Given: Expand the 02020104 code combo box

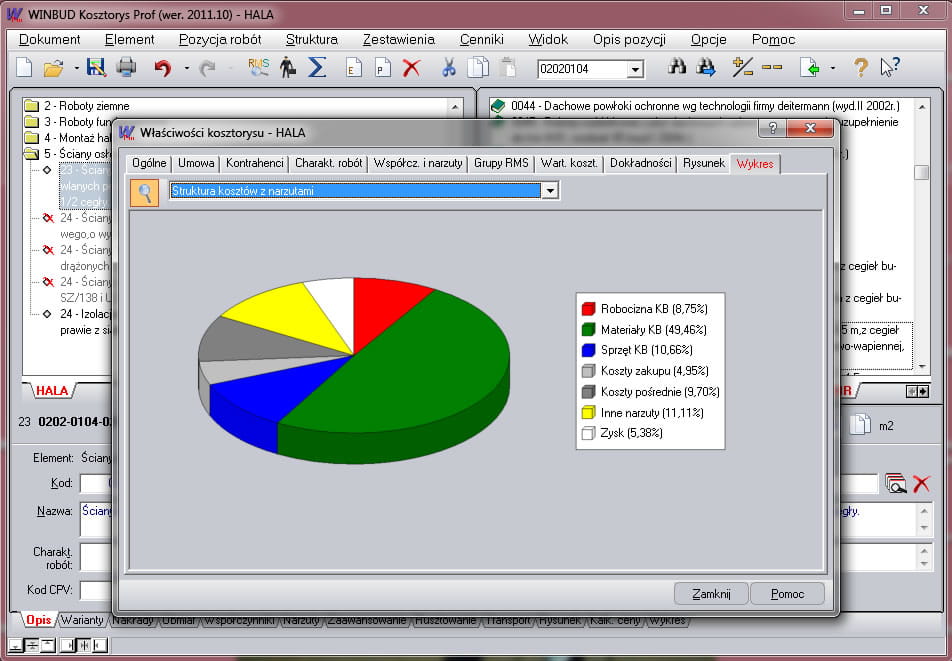Looking at the screenshot, I should tap(634, 69).
